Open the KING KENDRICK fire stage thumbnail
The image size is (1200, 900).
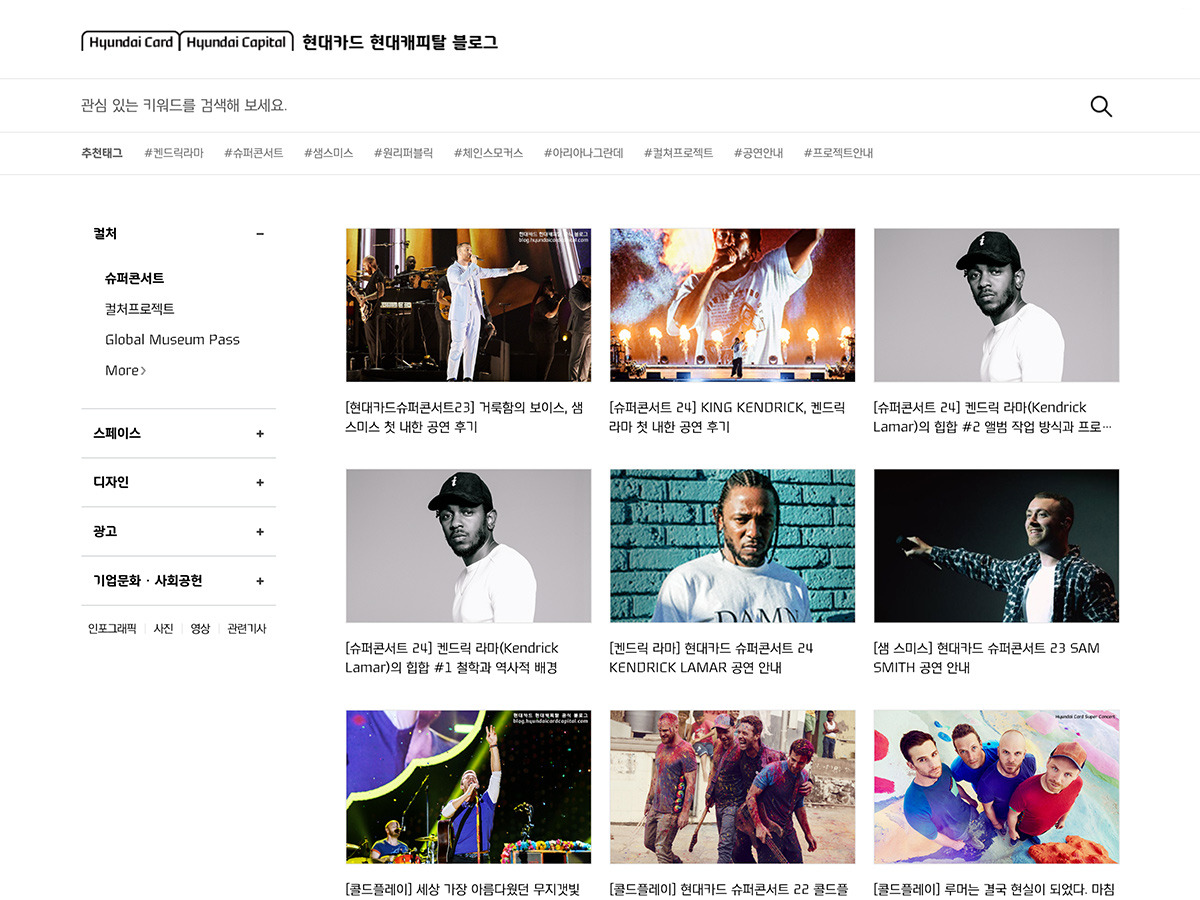click(732, 305)
